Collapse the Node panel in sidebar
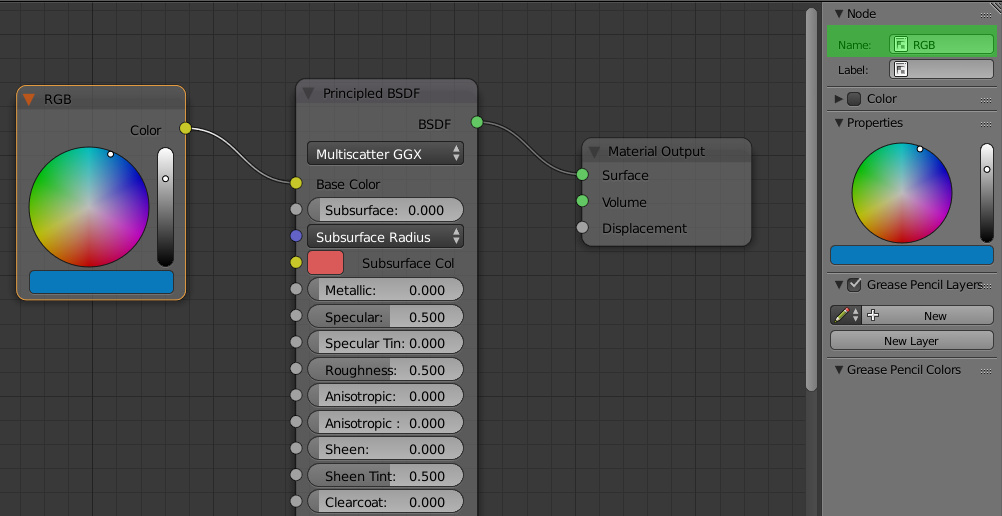This screenshot has height=516, width=1002. click(839, 14)
